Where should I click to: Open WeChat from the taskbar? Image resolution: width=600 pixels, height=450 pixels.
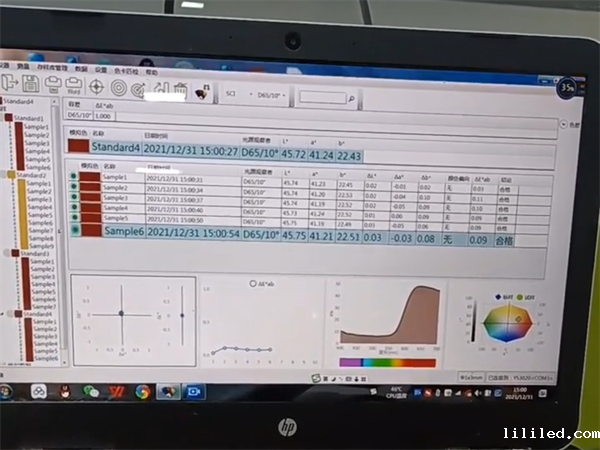91,391
